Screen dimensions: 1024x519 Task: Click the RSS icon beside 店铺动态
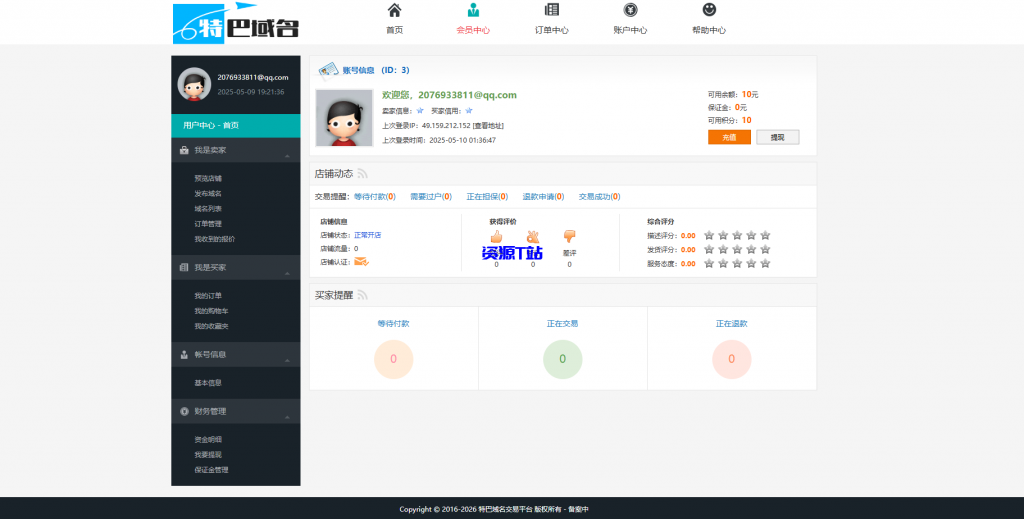(363, 174)
